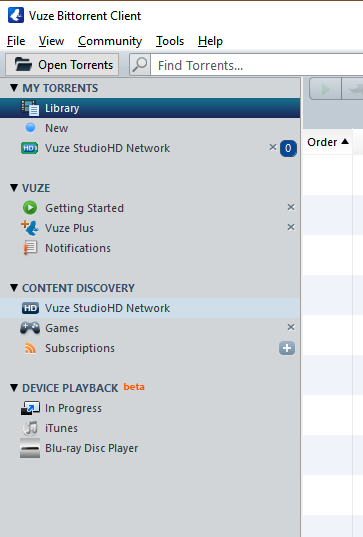
Task: Close the Getting Started sidebar entry
Action: tap(291, 207)
